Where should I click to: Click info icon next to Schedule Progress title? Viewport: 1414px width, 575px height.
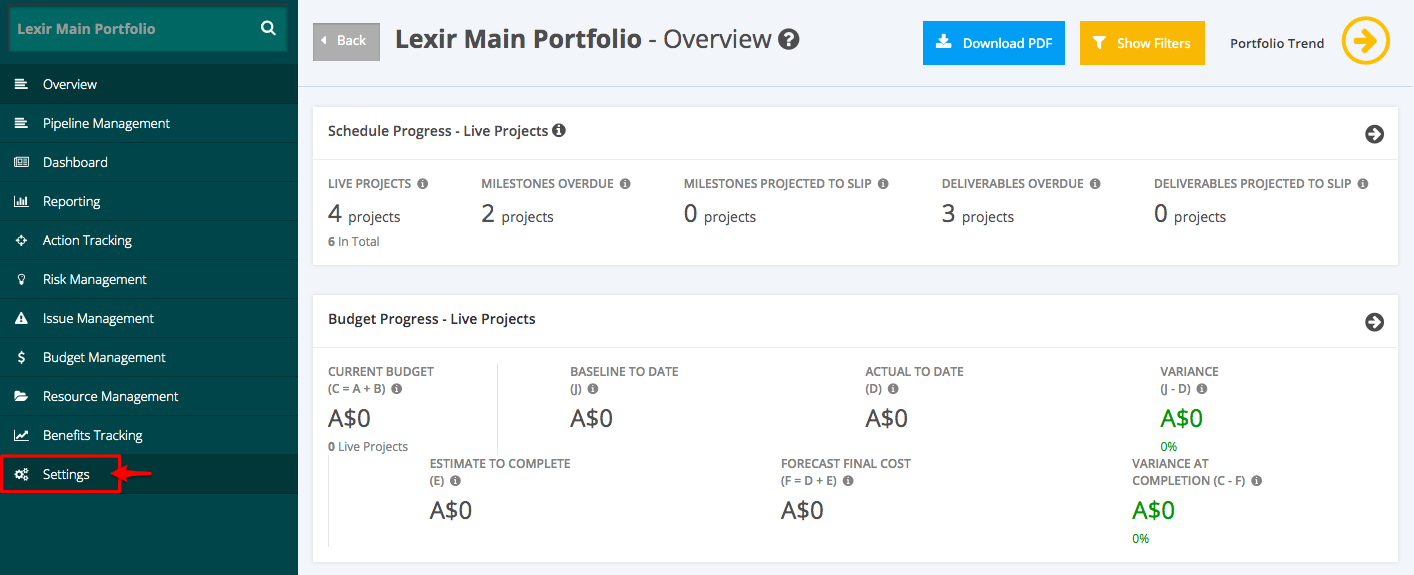click(x=559, y=130)
